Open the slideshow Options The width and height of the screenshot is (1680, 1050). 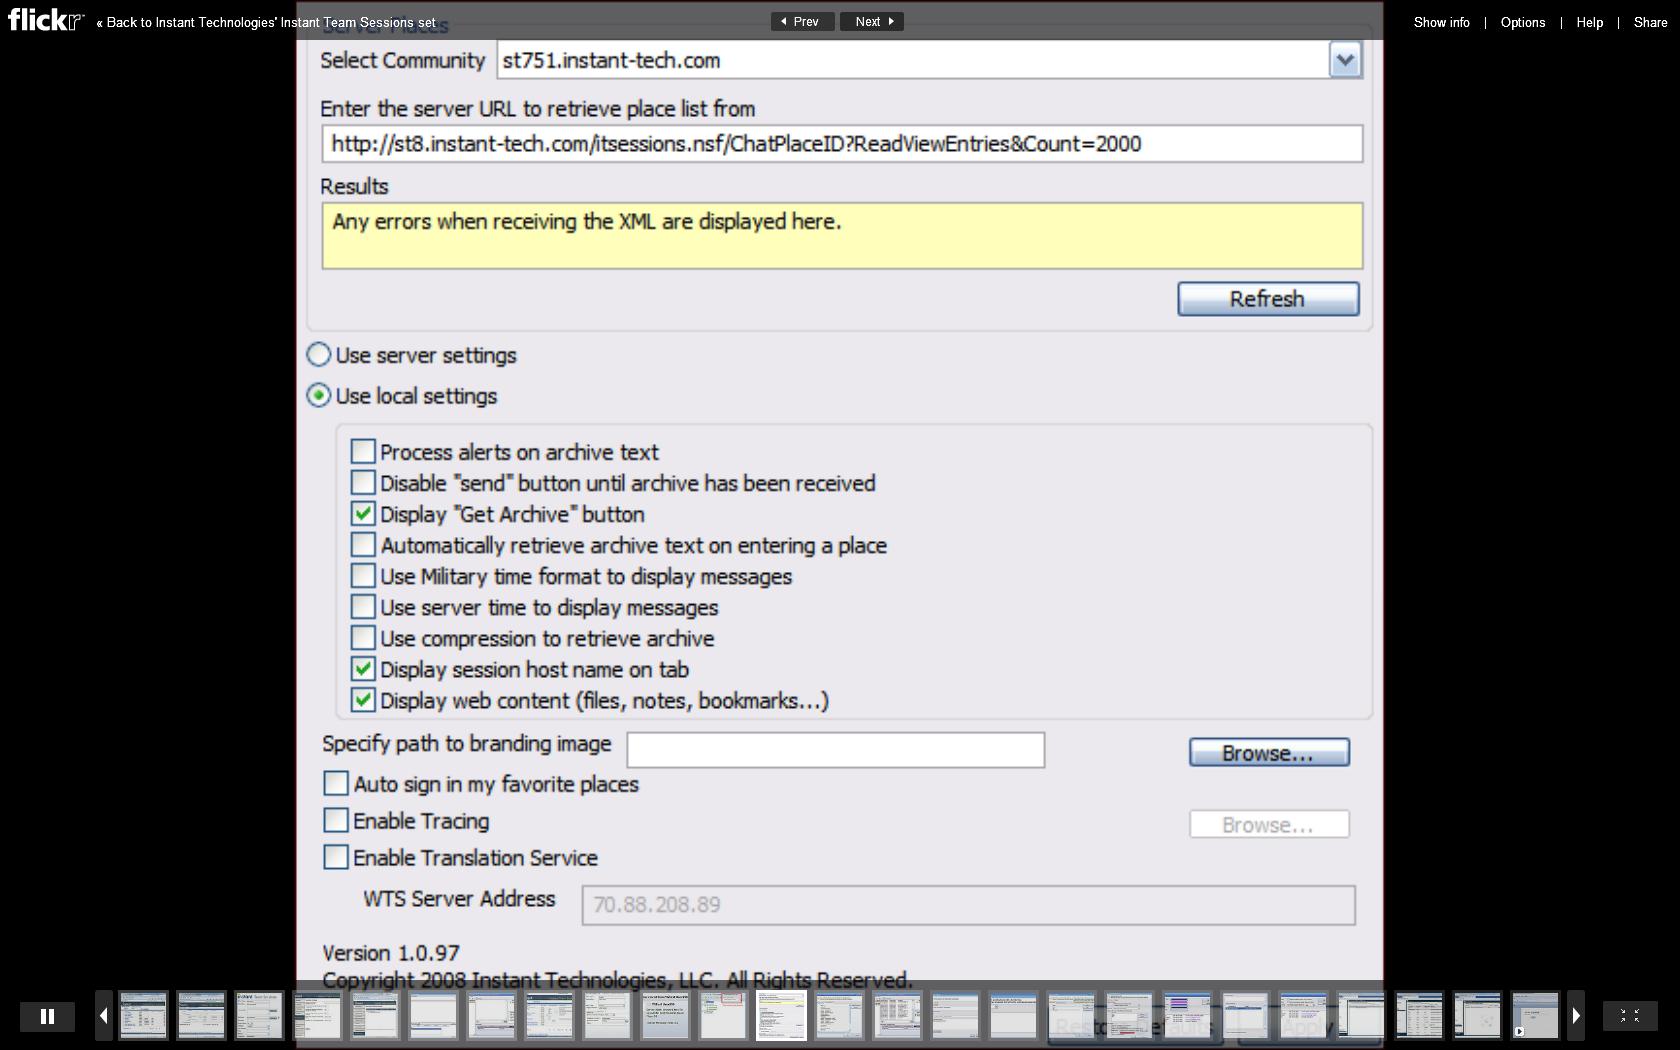(1522, 22)
